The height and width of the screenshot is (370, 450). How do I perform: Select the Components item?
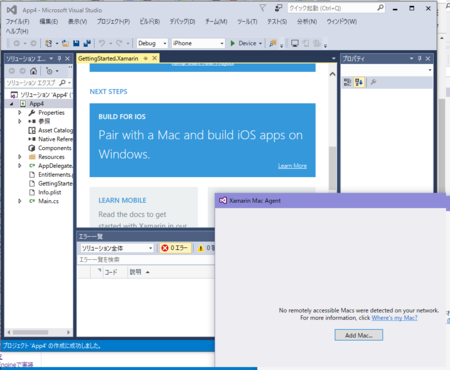pyautogui.click(x=50, y=148)
